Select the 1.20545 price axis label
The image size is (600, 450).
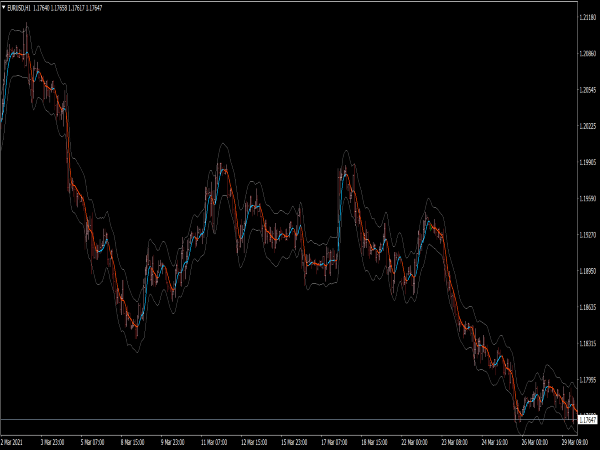pyautogui.click(x=588, y=90)
